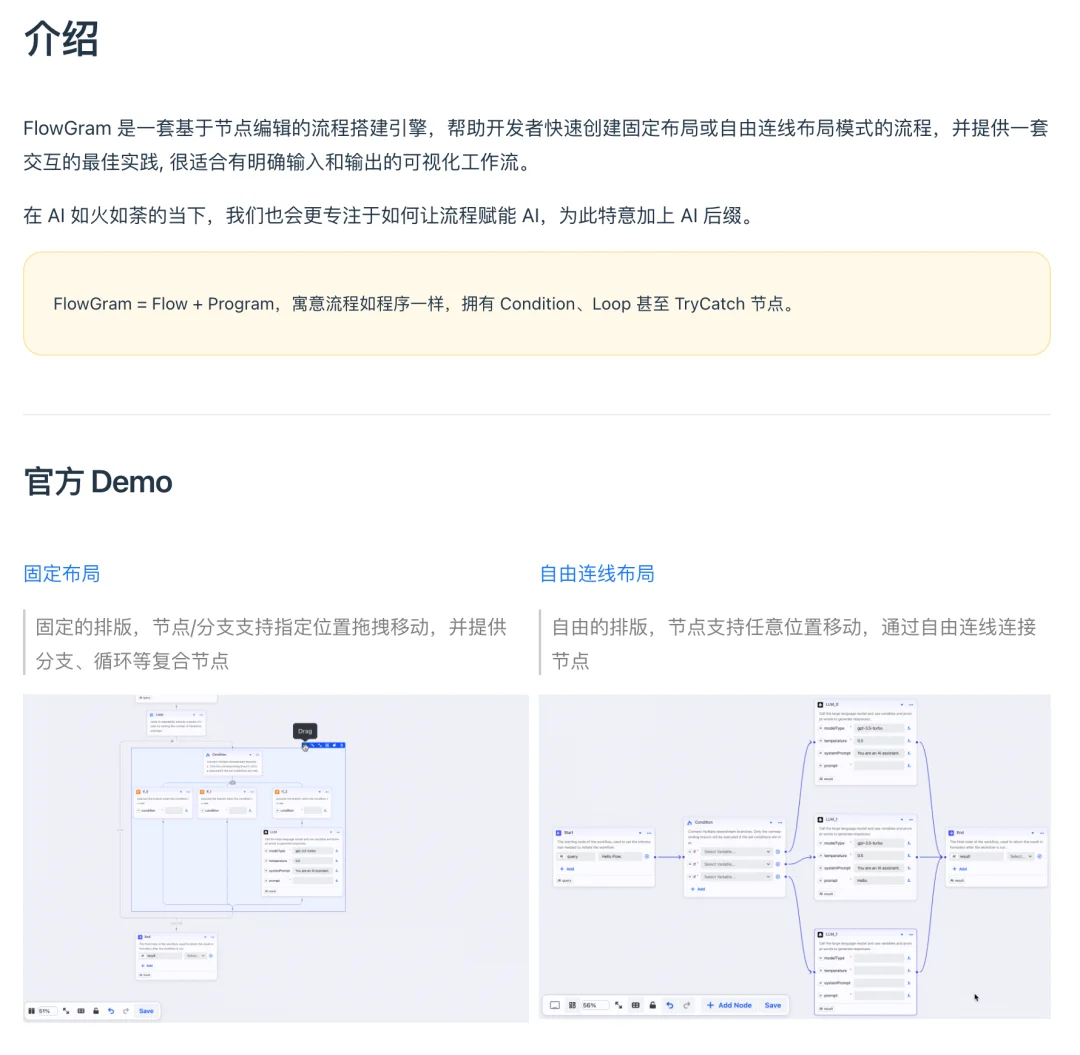Image resolution: width=1080 pixels, height=1055 pixels.
Task: Open Select dropdown in End node
Action: (x=1020, y=856)
